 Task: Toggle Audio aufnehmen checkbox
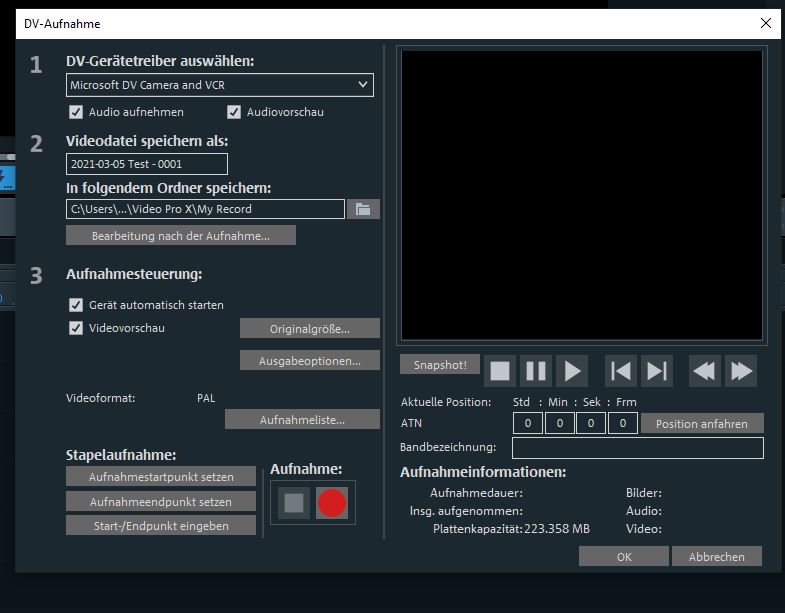[x=76, y=112]
